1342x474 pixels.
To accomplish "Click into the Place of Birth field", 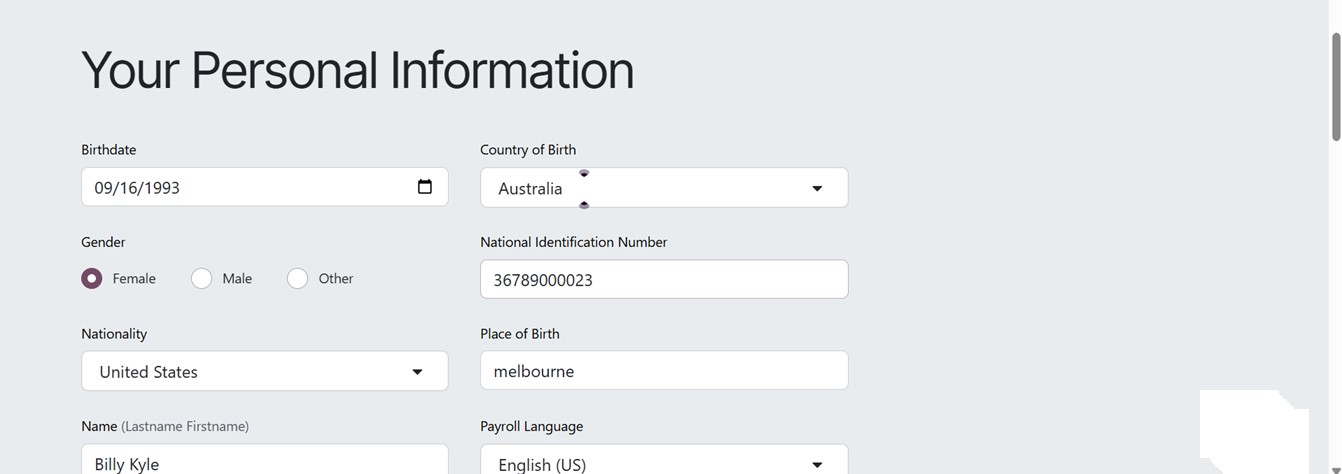I will 664,371.
